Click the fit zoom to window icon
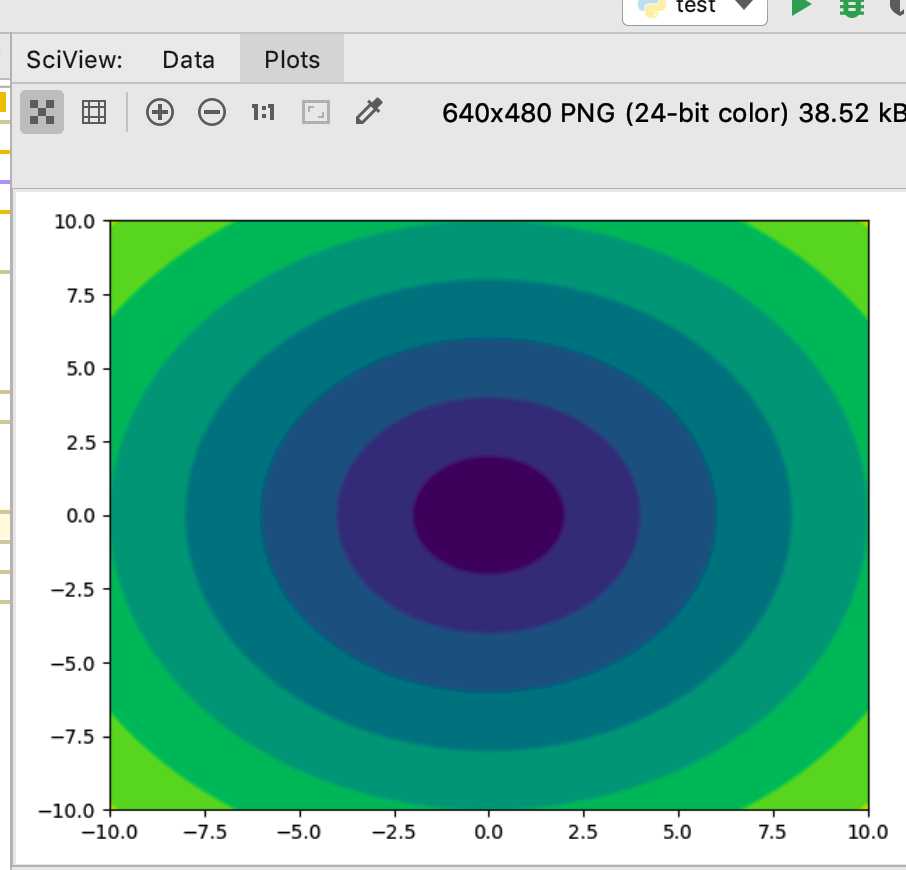Viewport: 906px width, 870px height. (x=316, y=112)
